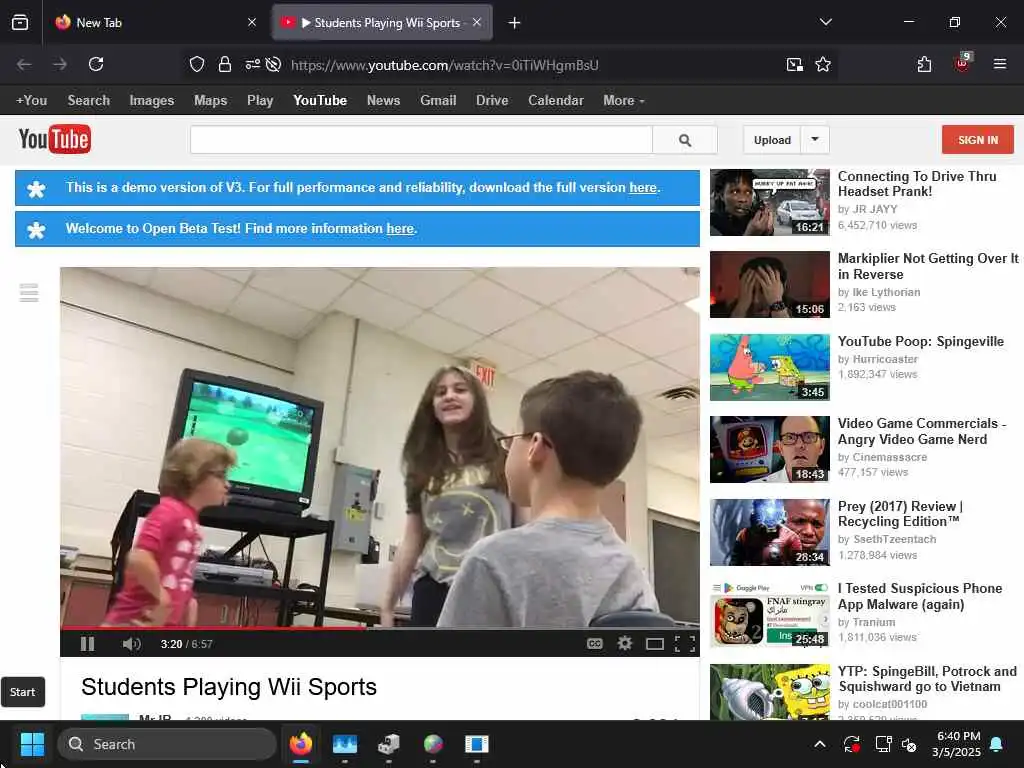Toggle closed captions CC button
The width and height of the screenshot is (1024, 768).
[594, 644]
